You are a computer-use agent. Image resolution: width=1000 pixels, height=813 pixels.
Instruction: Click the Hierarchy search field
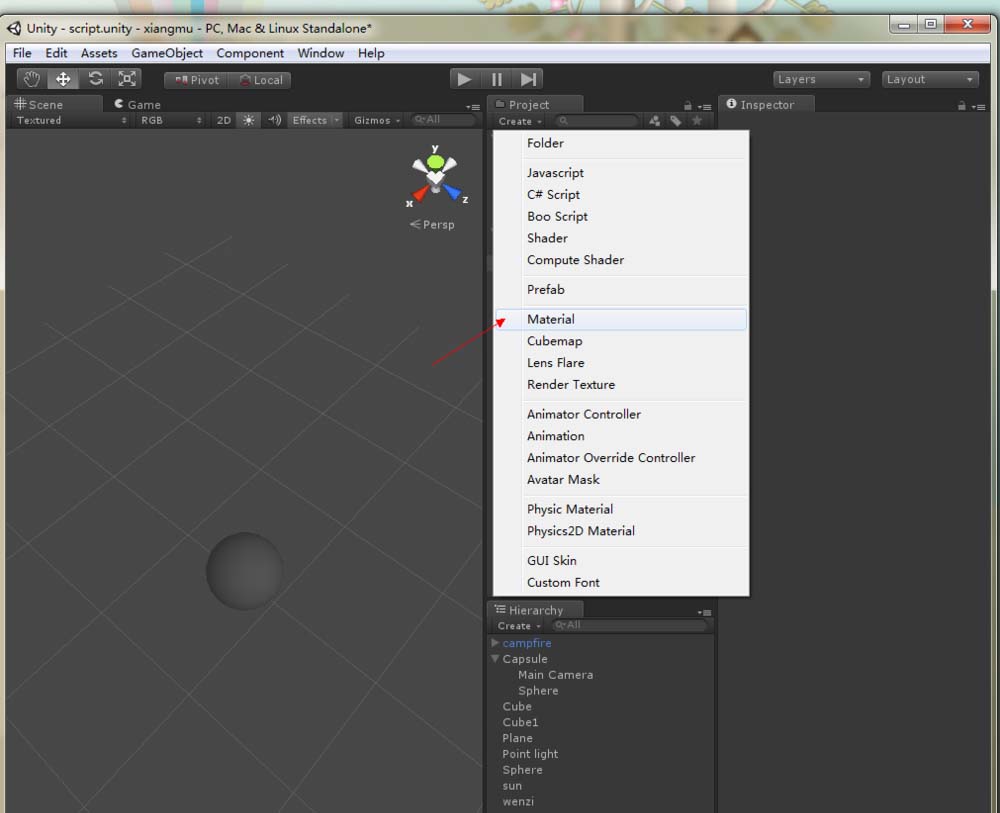coord(630,626)
